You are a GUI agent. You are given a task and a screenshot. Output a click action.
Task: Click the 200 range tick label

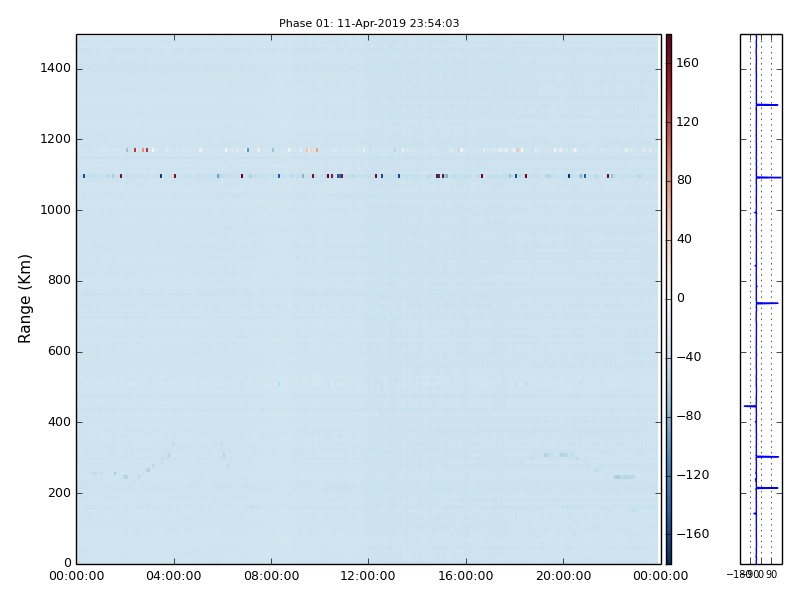coord(59,493)
